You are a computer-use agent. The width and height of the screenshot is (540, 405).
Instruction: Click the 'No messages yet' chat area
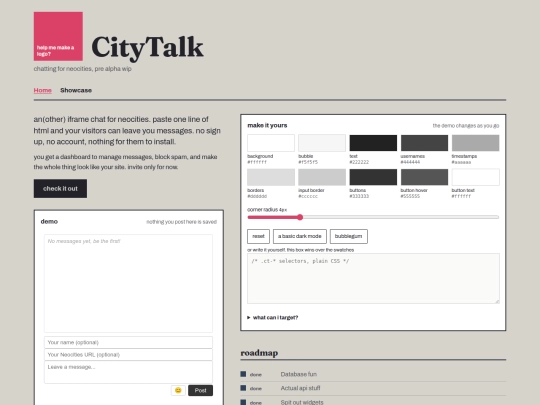[x=128, y=283]
